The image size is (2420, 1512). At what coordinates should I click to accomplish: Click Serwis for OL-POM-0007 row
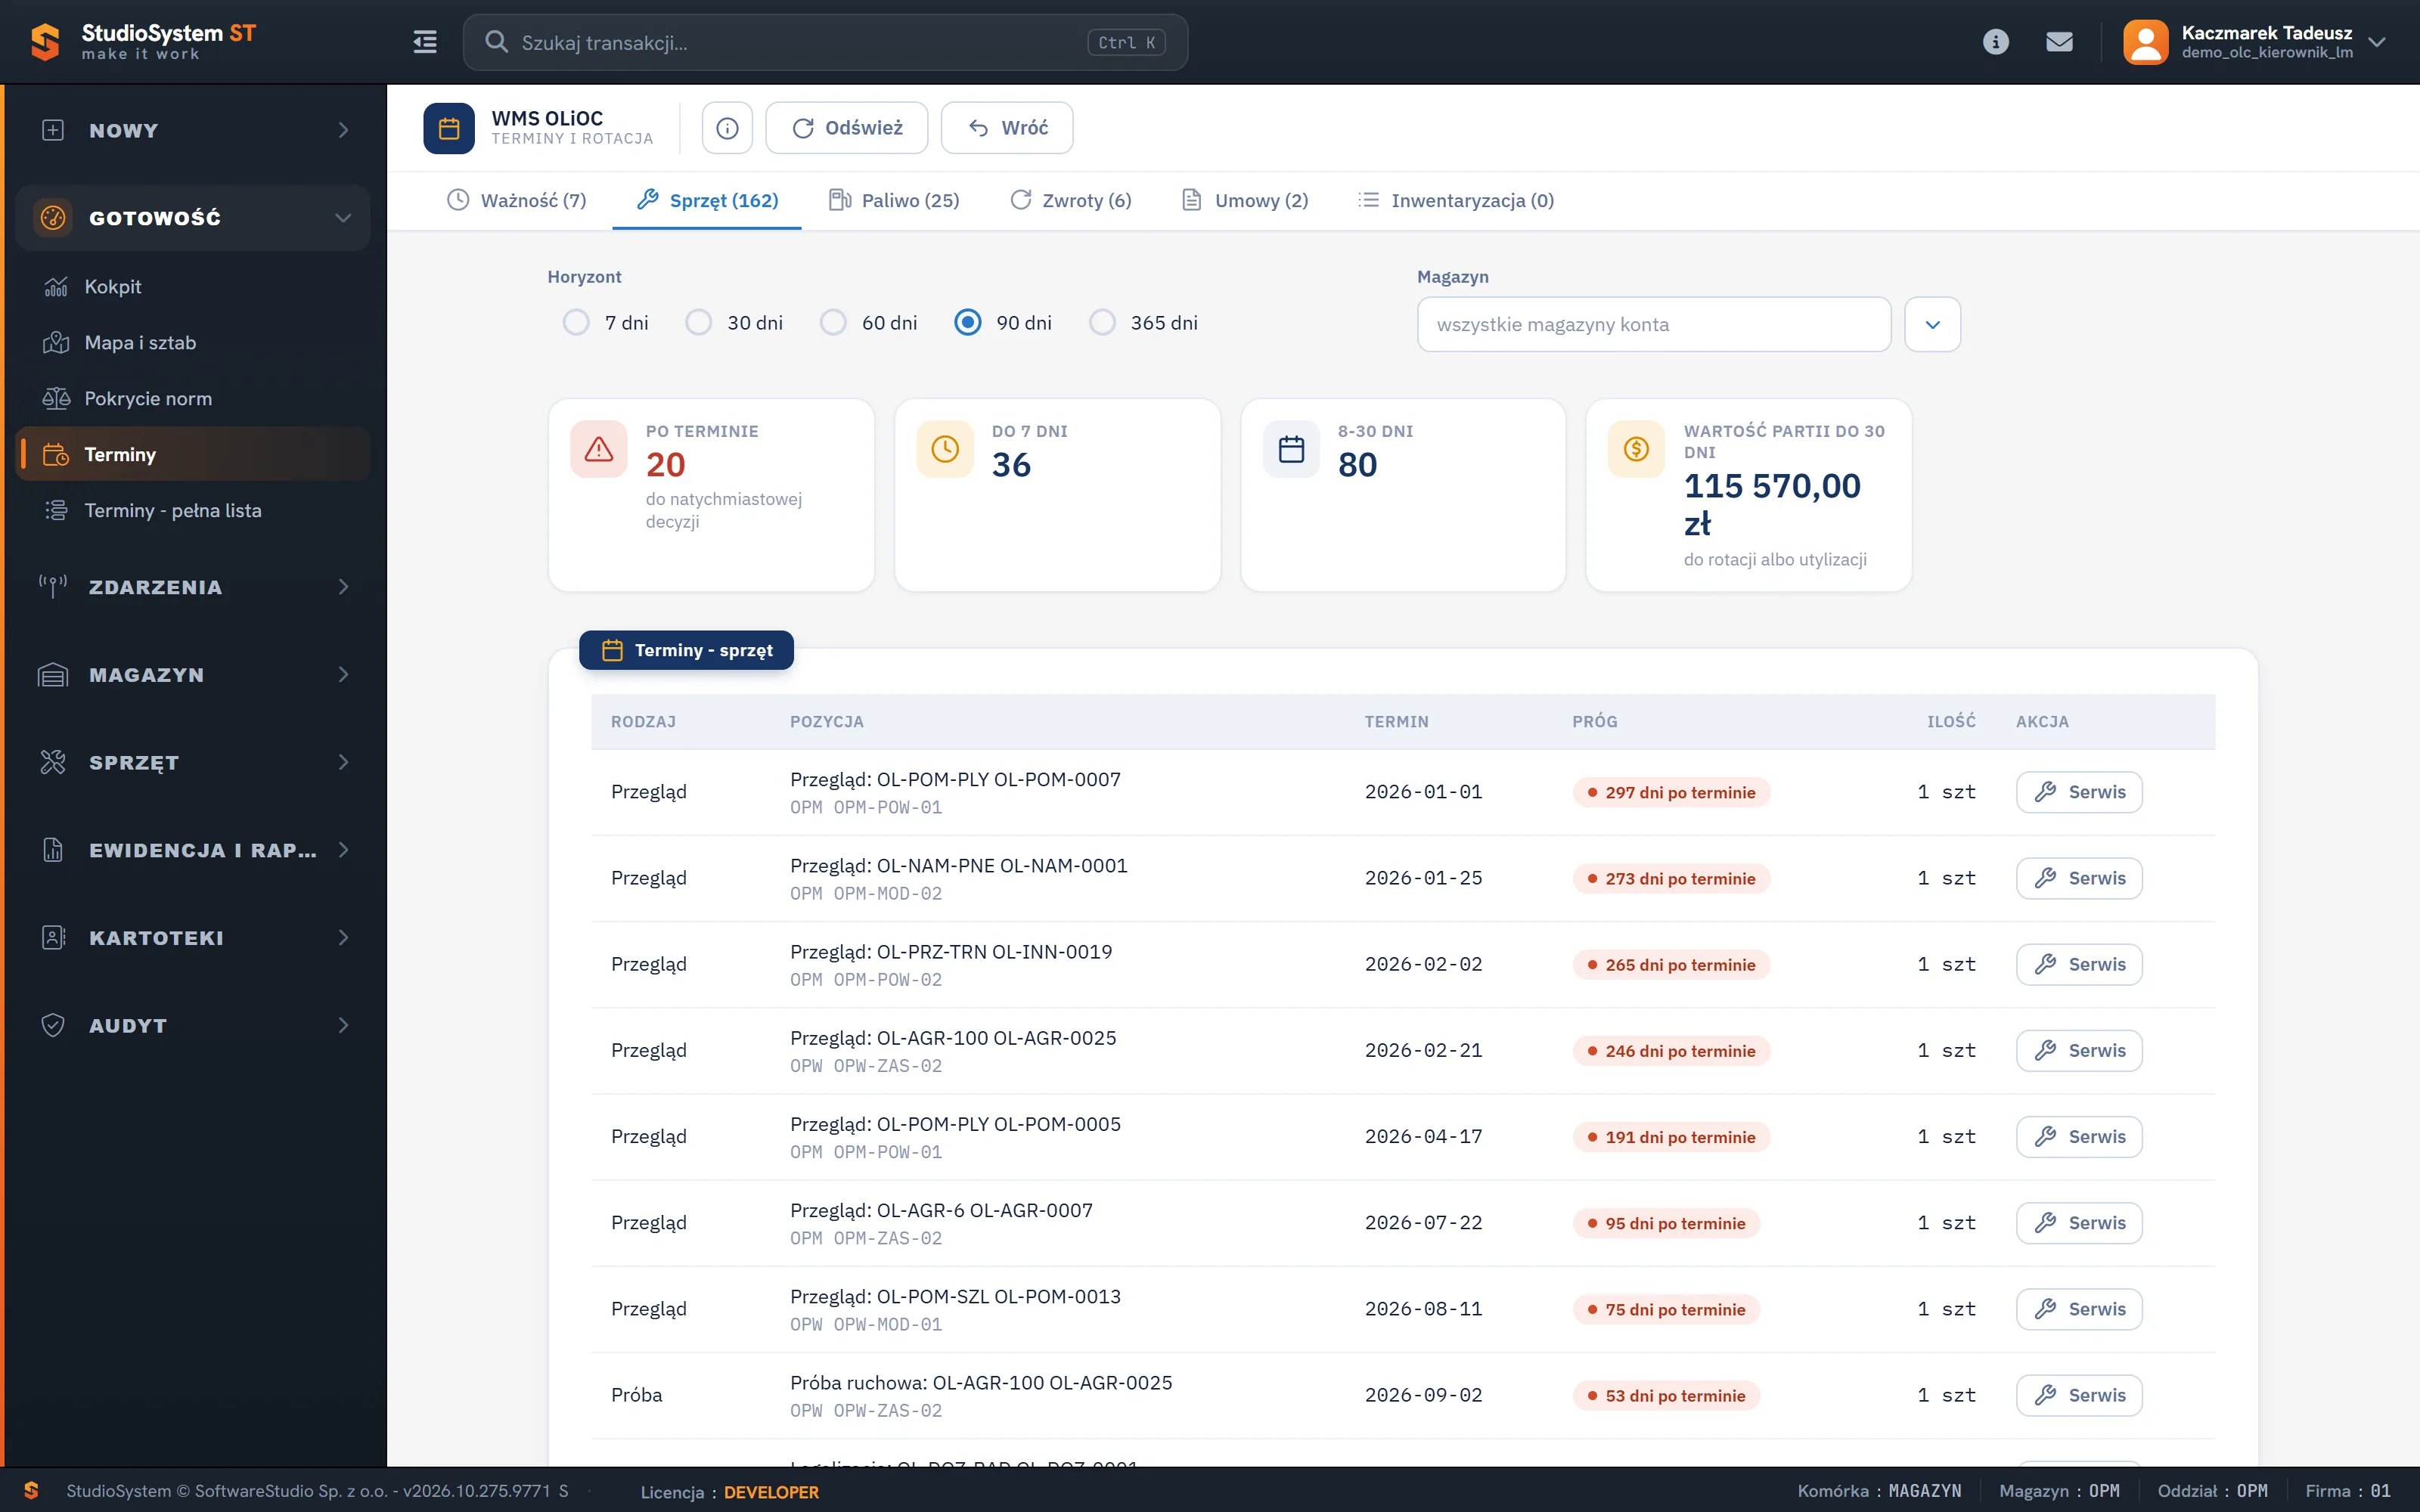2079,792
